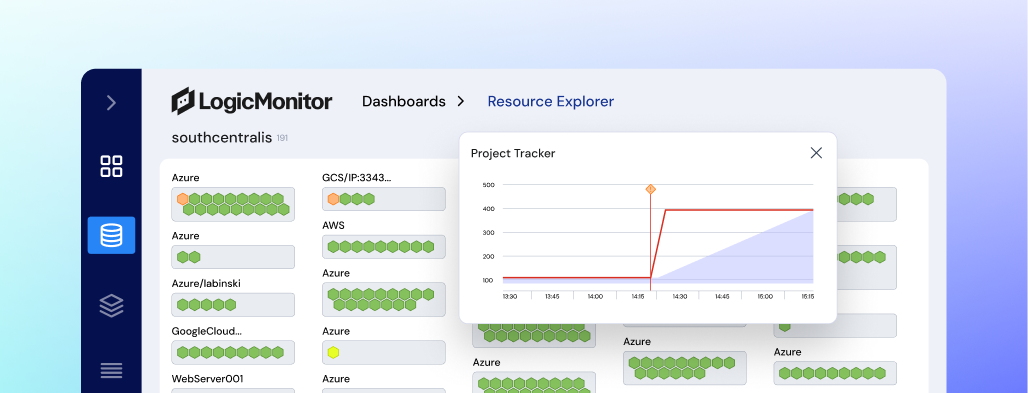
Task: Click orange hexagon in first Azure group
Action: [x=183, y=199]
